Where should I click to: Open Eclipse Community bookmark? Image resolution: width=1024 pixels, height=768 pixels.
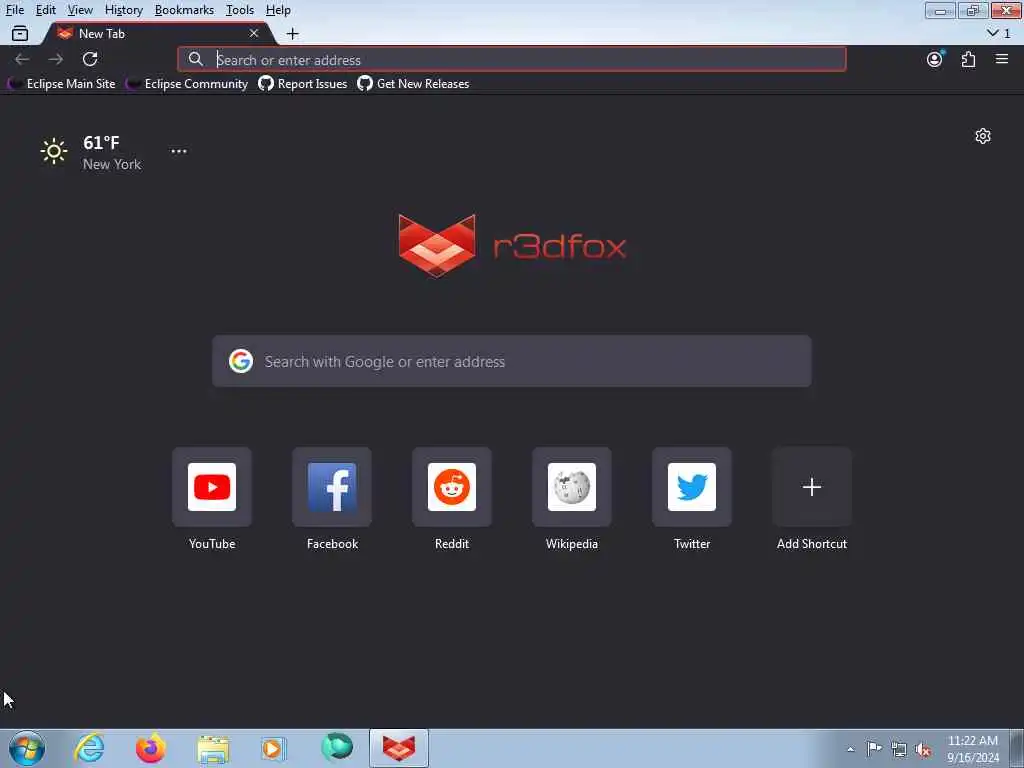click(x=187, y=84)
